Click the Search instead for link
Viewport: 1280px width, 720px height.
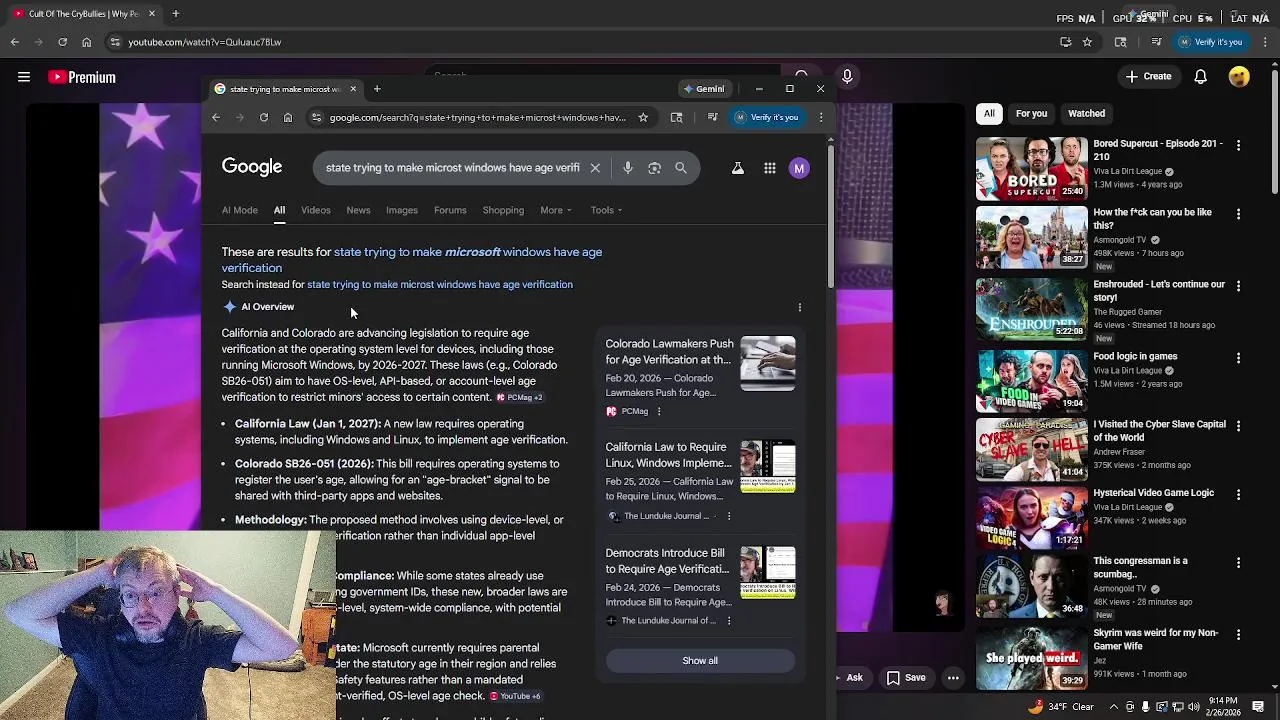pos(440,285)
